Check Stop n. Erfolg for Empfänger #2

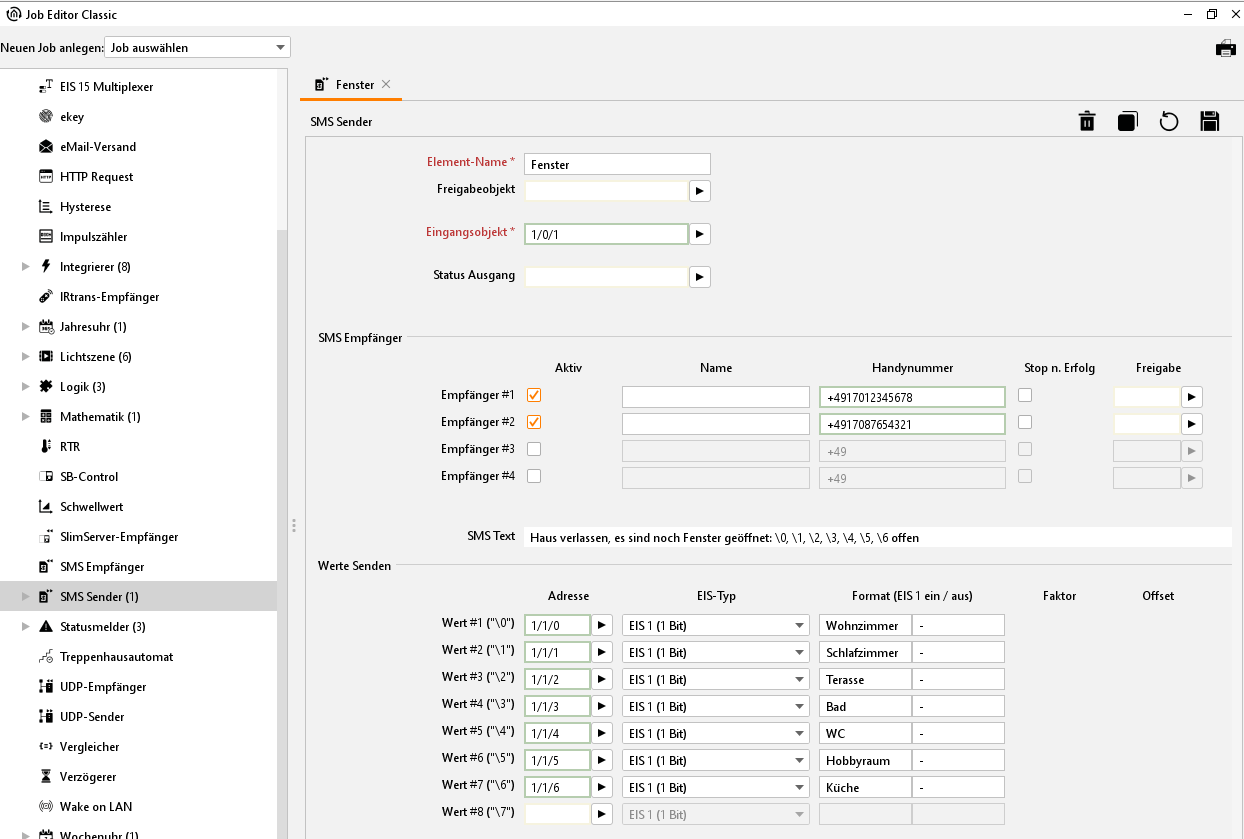[x=1025, y=422]
